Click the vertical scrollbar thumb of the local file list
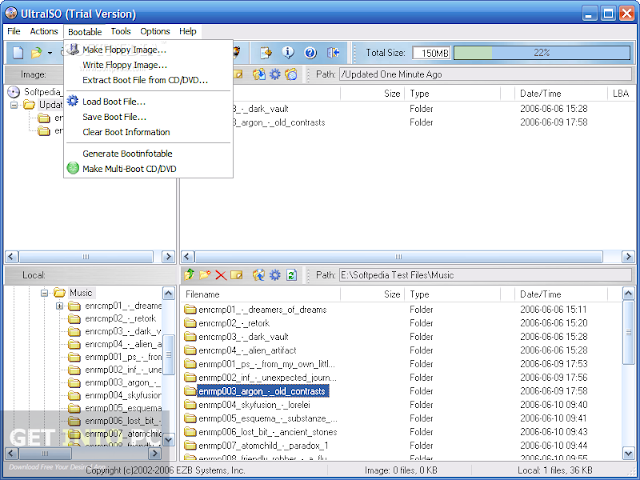Viewport: 640px width, 480px height. coord(628,332)
